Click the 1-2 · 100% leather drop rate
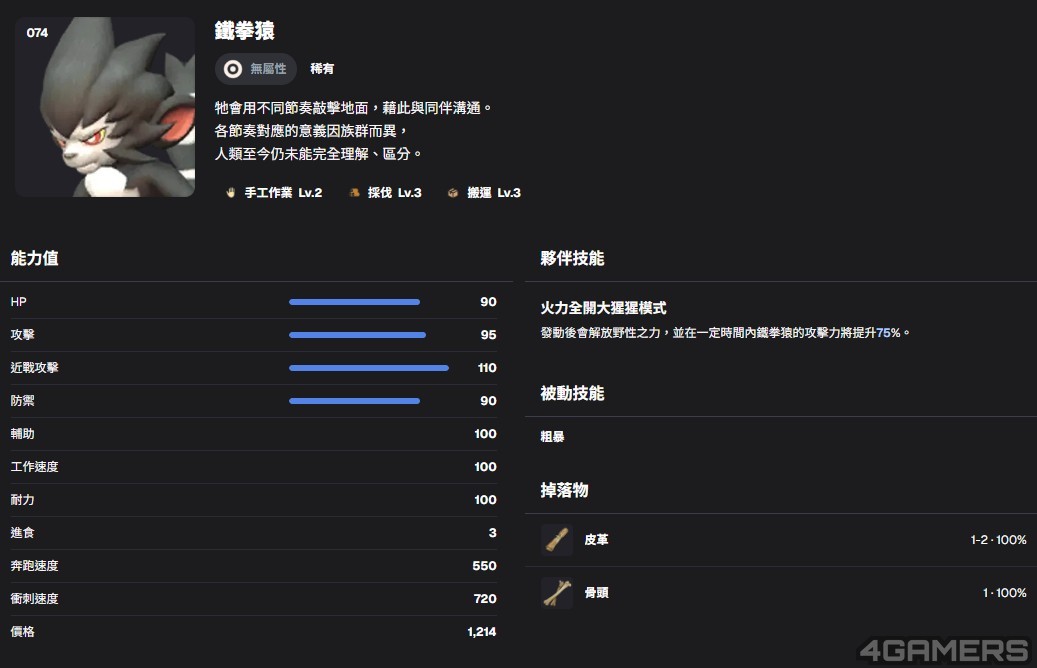The width and height of the screenshot is (1037, 668). (x=999, y=540)
